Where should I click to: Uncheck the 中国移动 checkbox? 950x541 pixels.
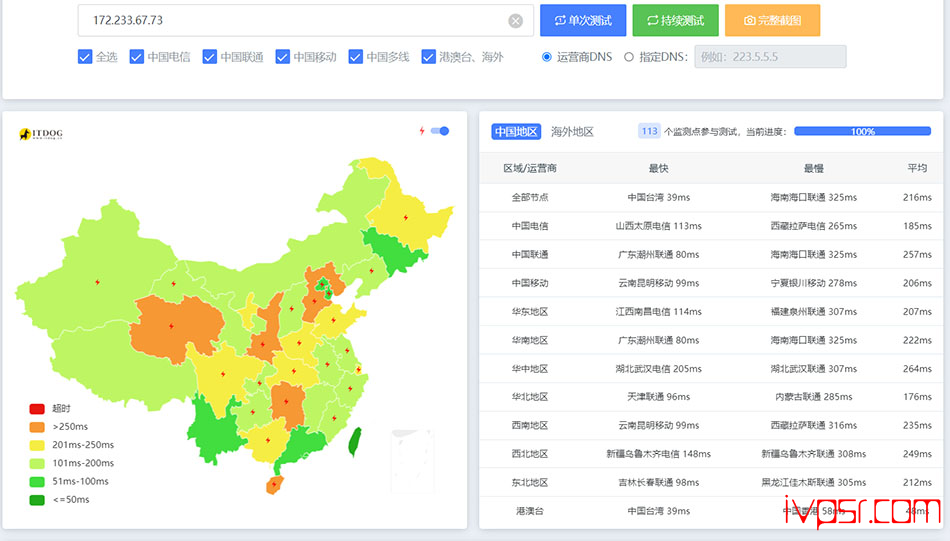click(282, 57)
